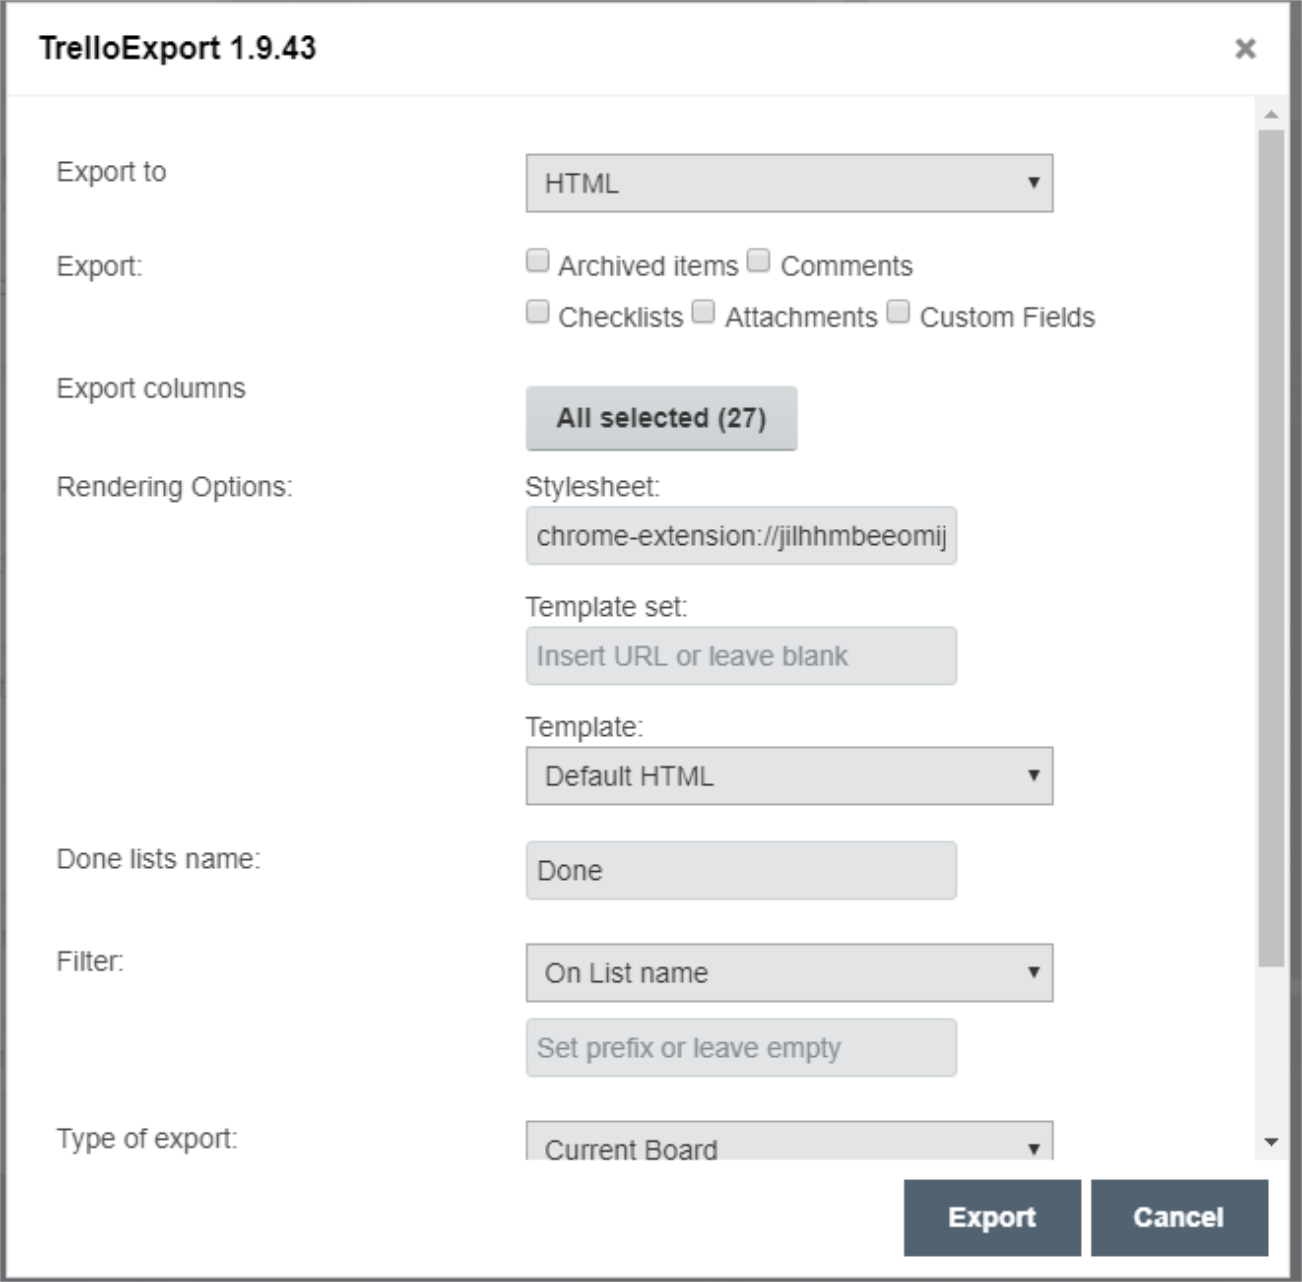Toggle the Custom Fields checkbox
The height and width of the screenshot is (1282, 1302).
pyautogui.click(x=896, y=311)
